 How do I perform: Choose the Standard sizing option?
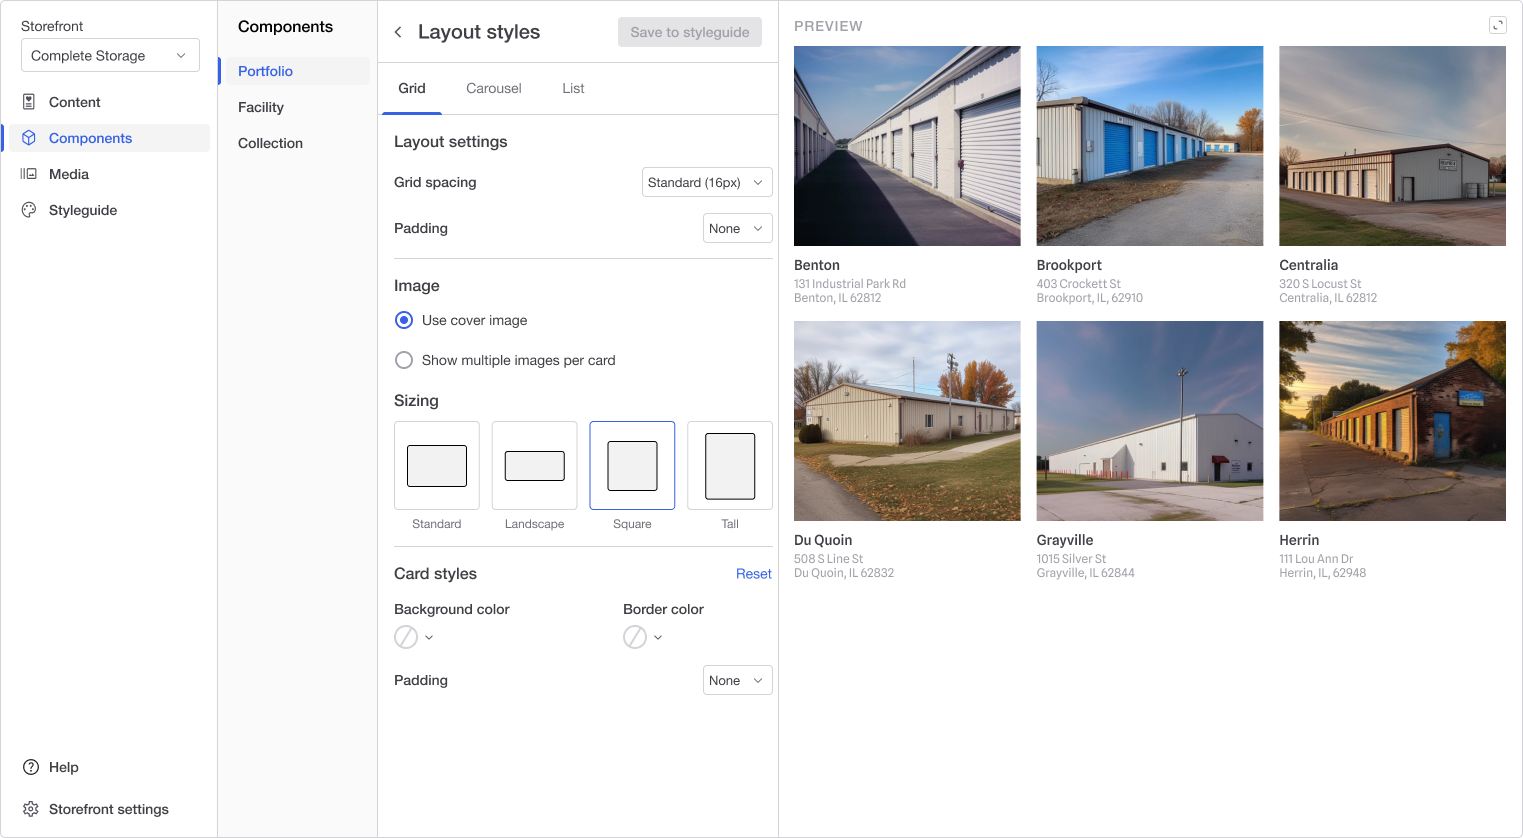pos(437,466)
